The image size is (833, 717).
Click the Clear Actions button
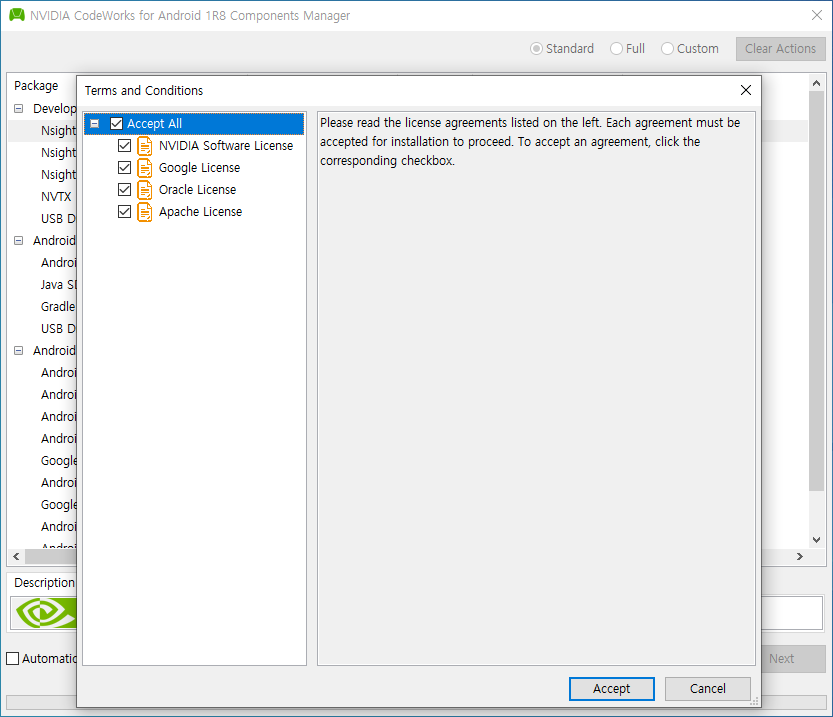point(780,49)
